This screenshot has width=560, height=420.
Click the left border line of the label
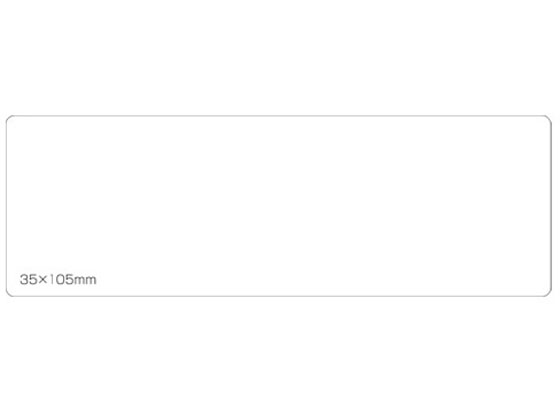coord(6,206)
